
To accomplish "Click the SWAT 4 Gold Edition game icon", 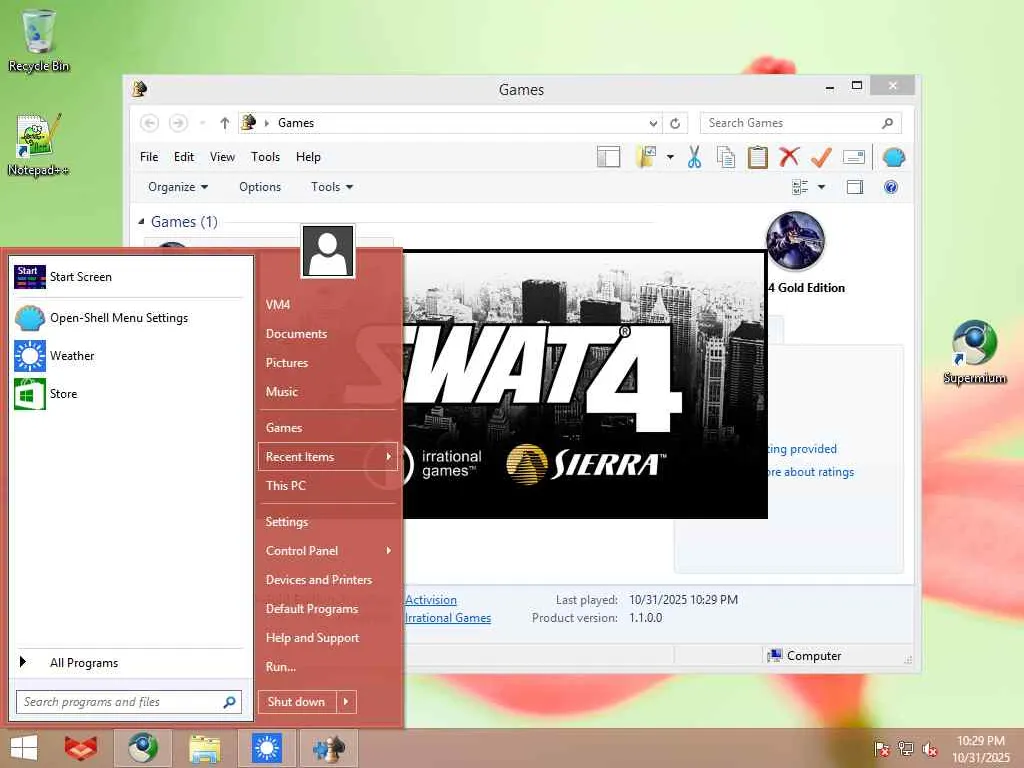I will (795, 240).
